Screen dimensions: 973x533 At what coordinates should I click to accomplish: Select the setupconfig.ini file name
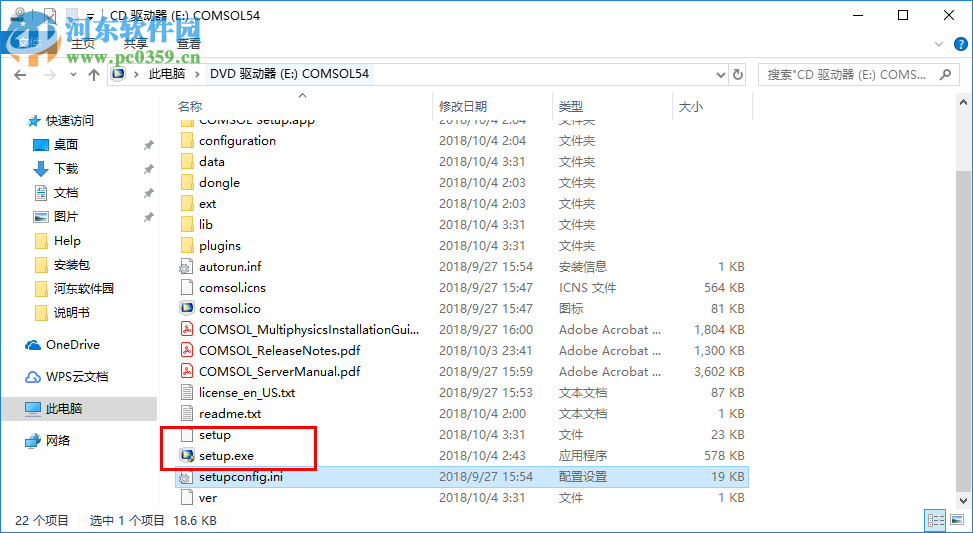point(241,477)
